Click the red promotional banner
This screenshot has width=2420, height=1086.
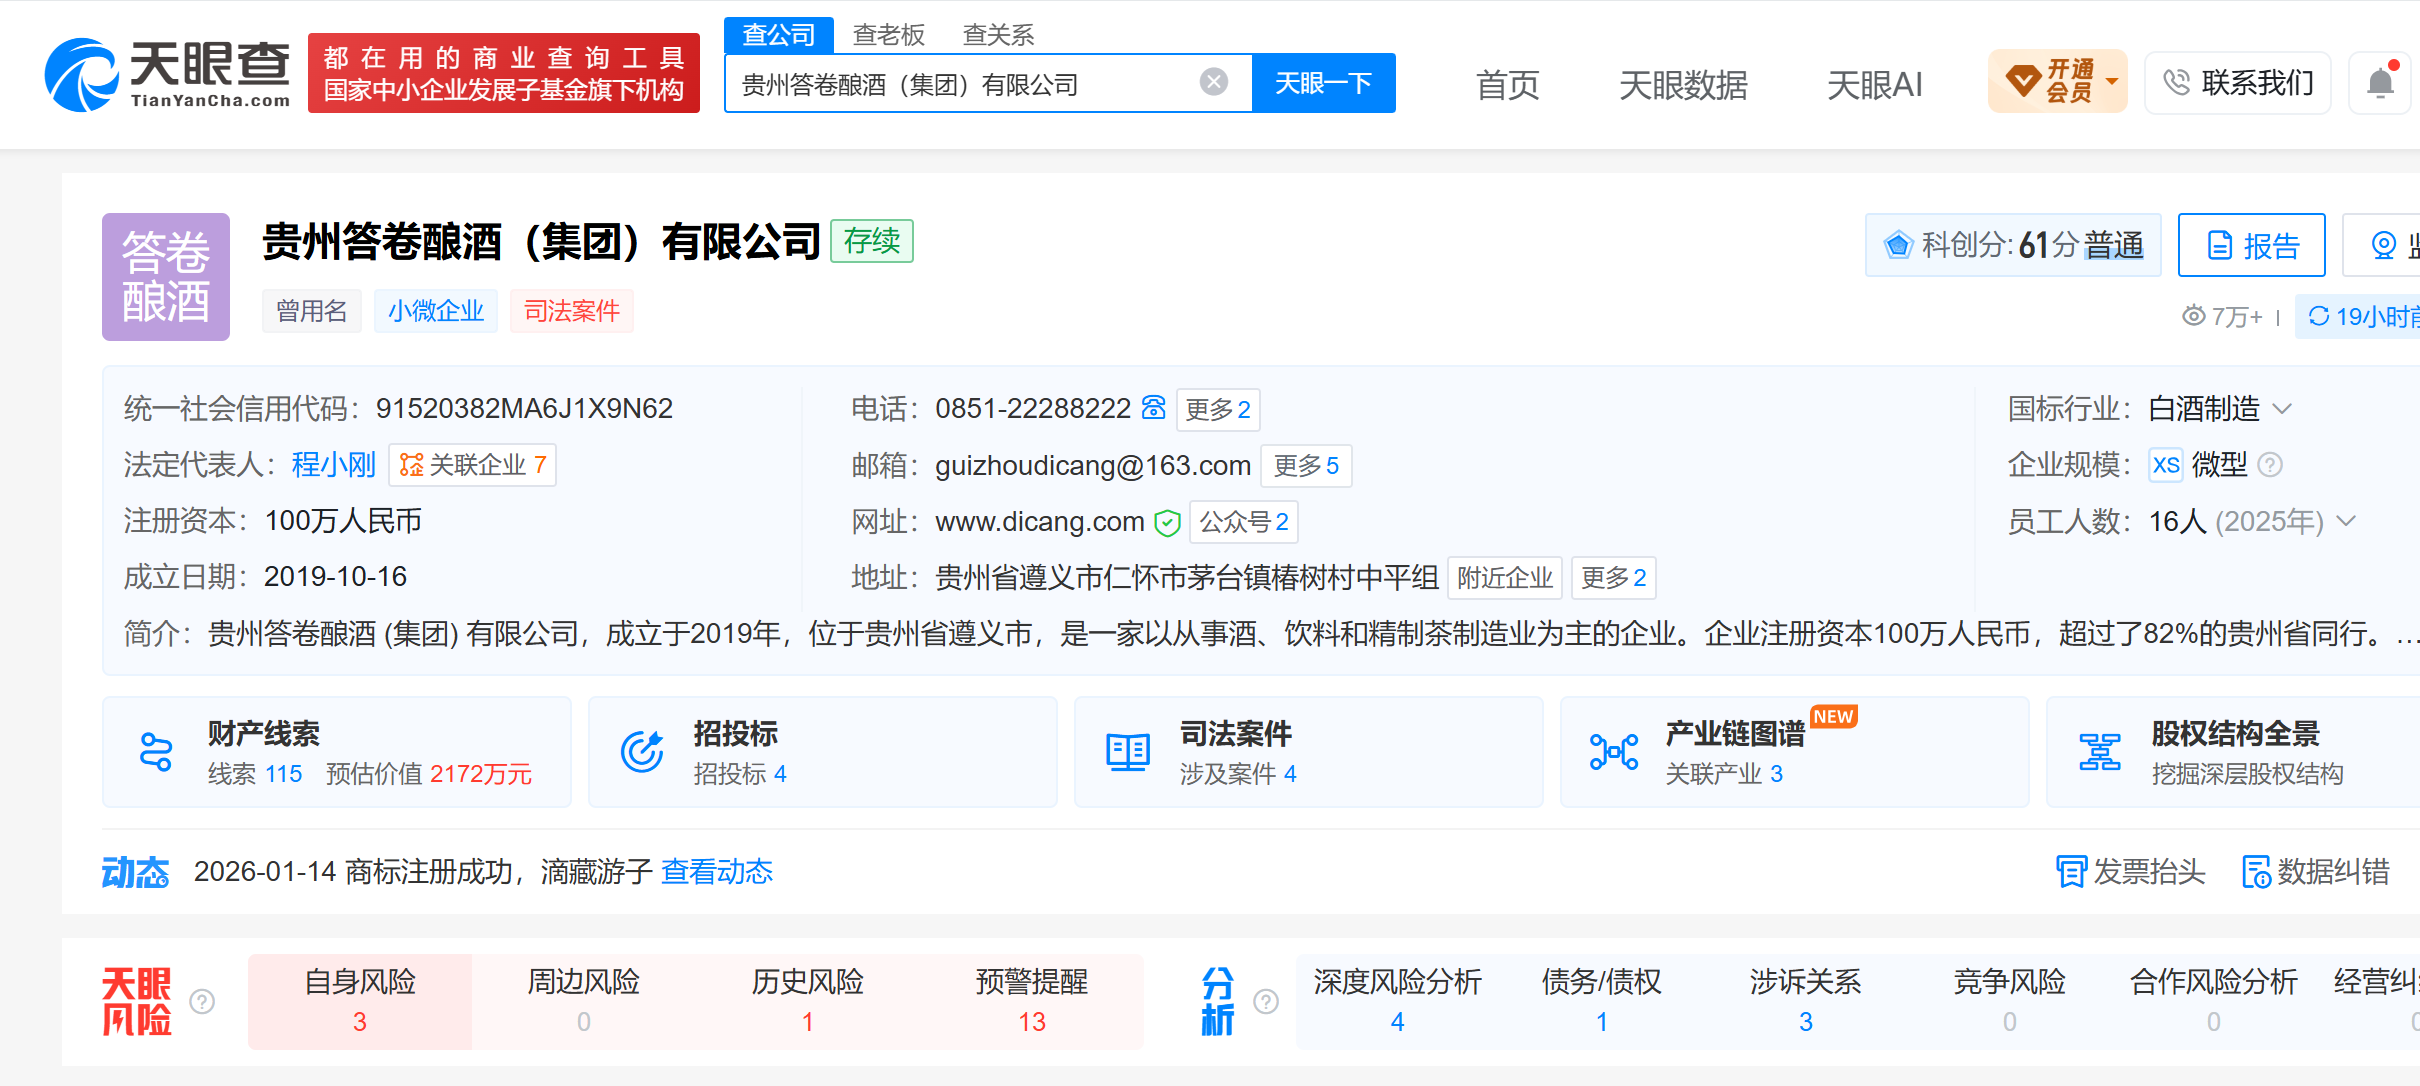pyautogui.click(x=504, y=73)
